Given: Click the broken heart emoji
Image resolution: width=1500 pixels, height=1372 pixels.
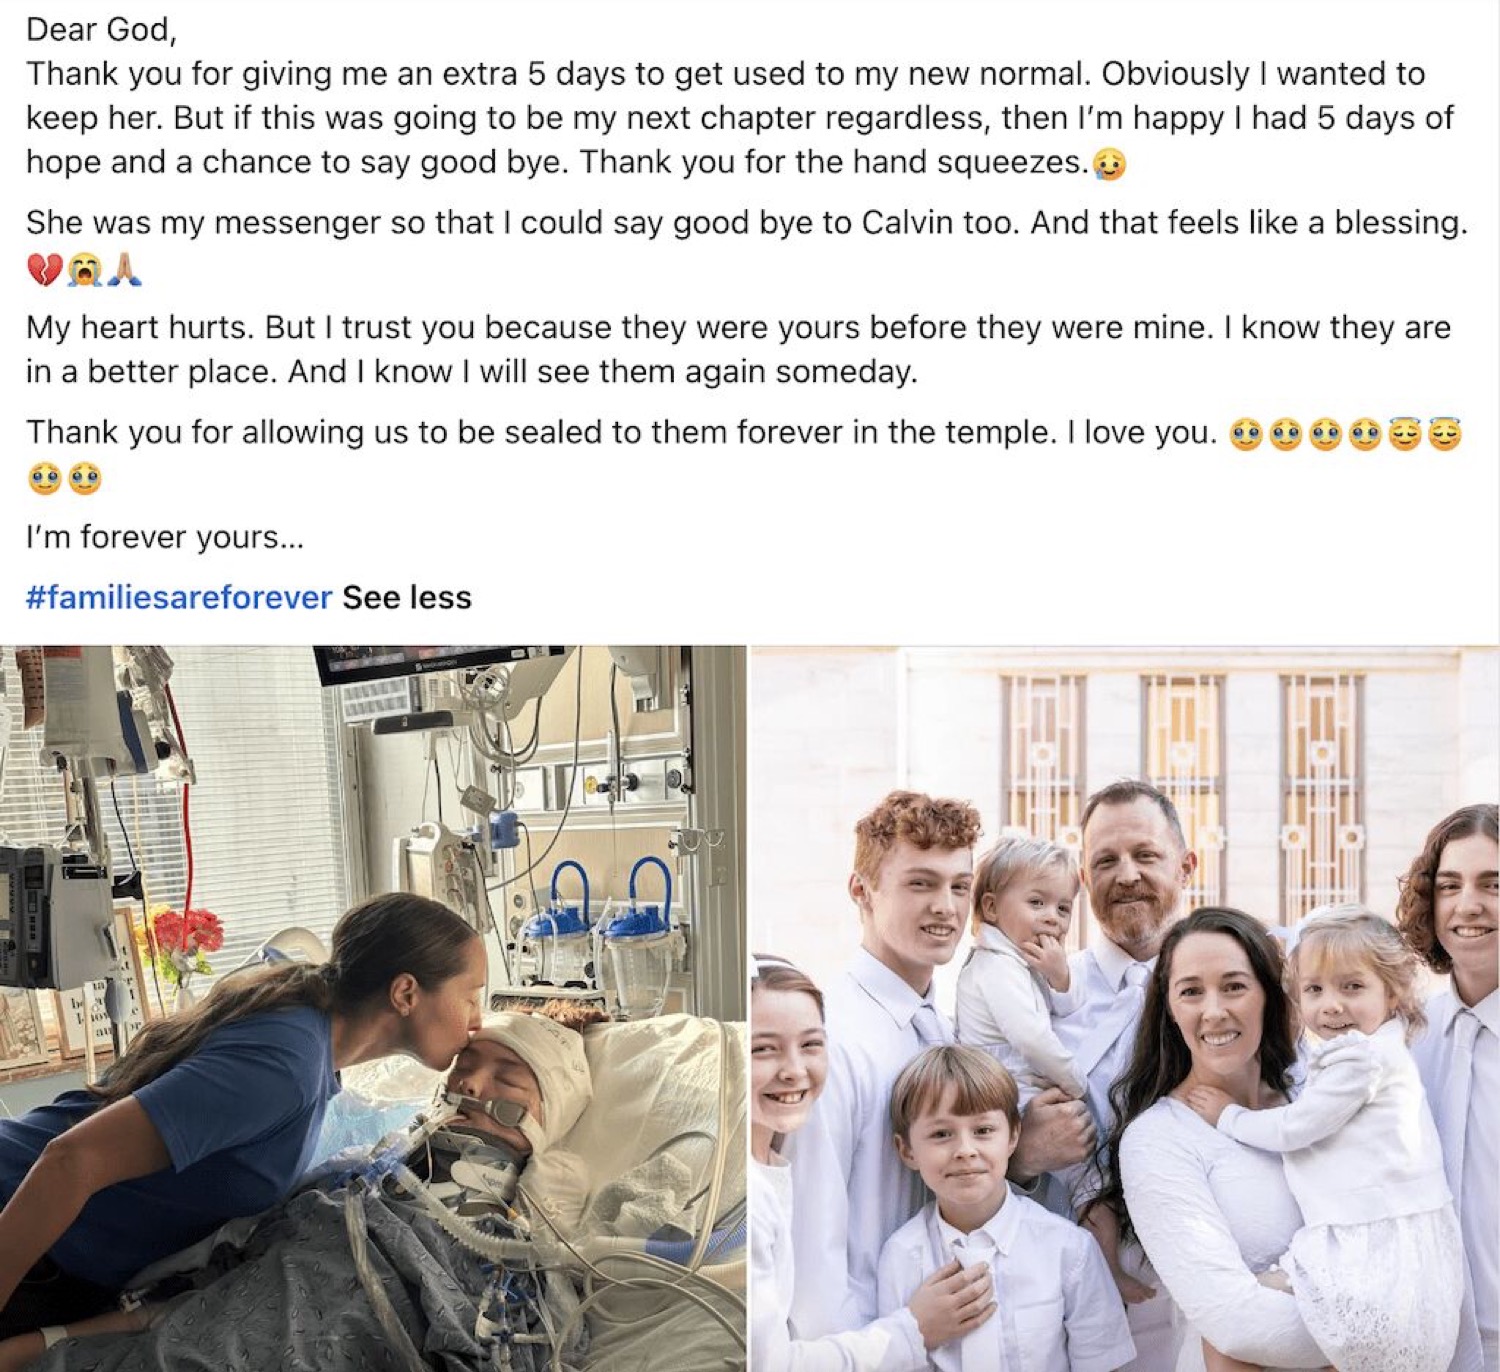Looking at the screenshot, I should point(44,269).
